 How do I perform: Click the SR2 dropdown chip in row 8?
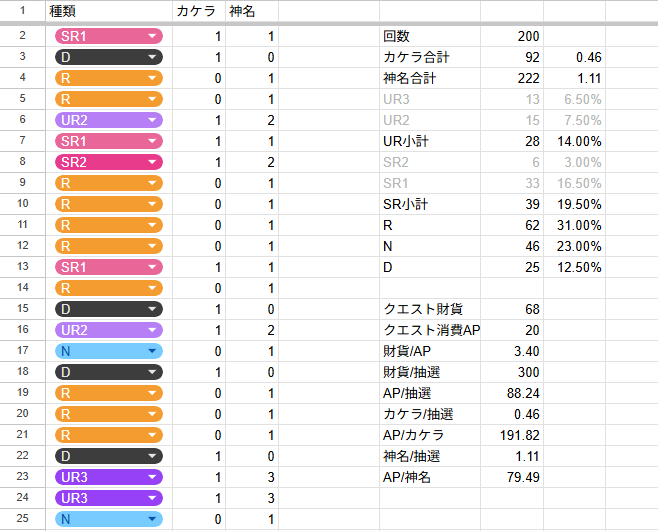coord(108,162)
